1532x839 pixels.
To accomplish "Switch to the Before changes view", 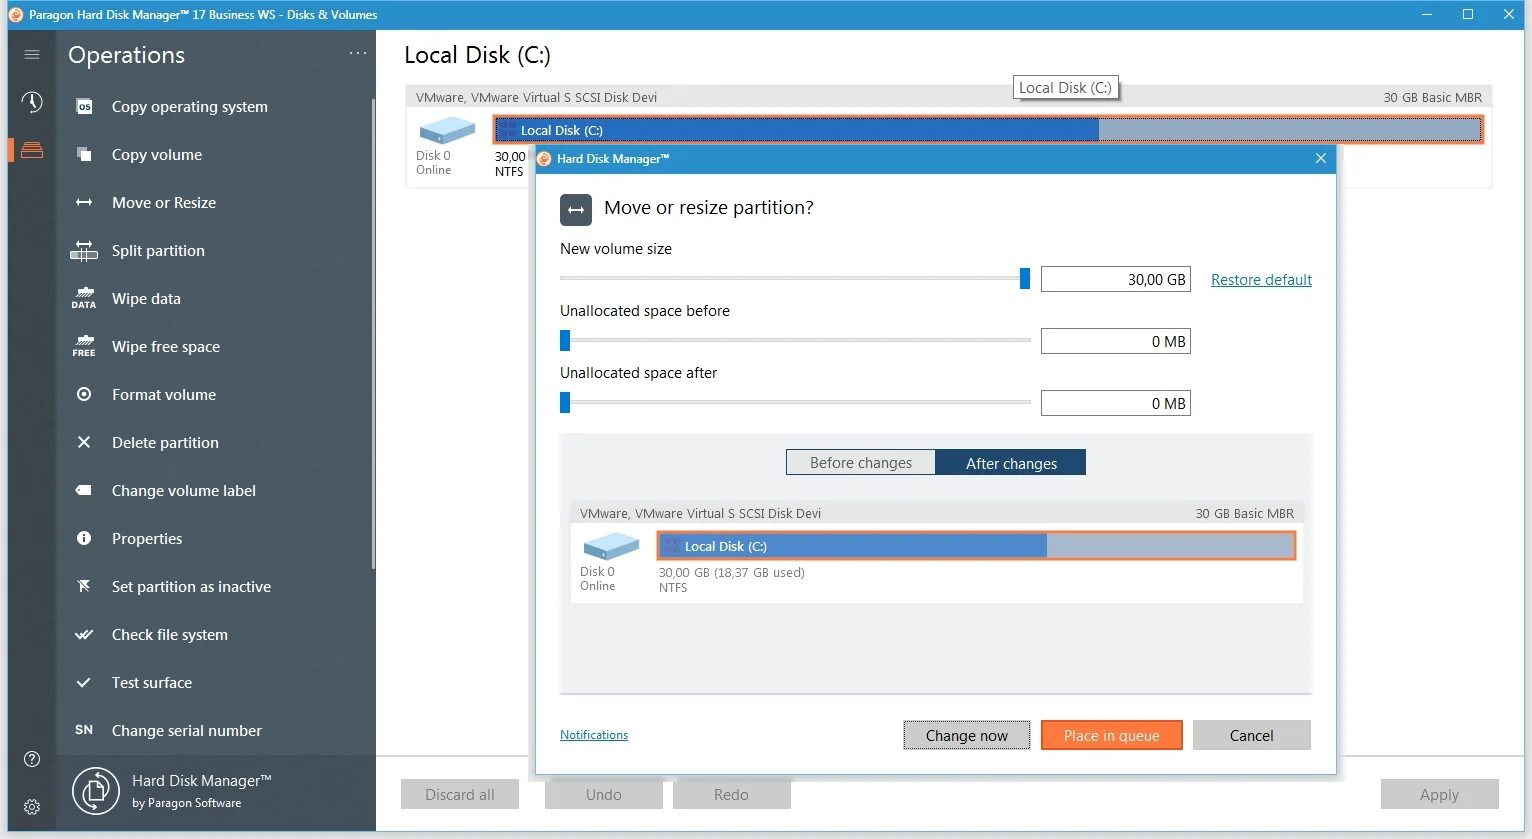I will pyautogui.click(x=860, y=463).
